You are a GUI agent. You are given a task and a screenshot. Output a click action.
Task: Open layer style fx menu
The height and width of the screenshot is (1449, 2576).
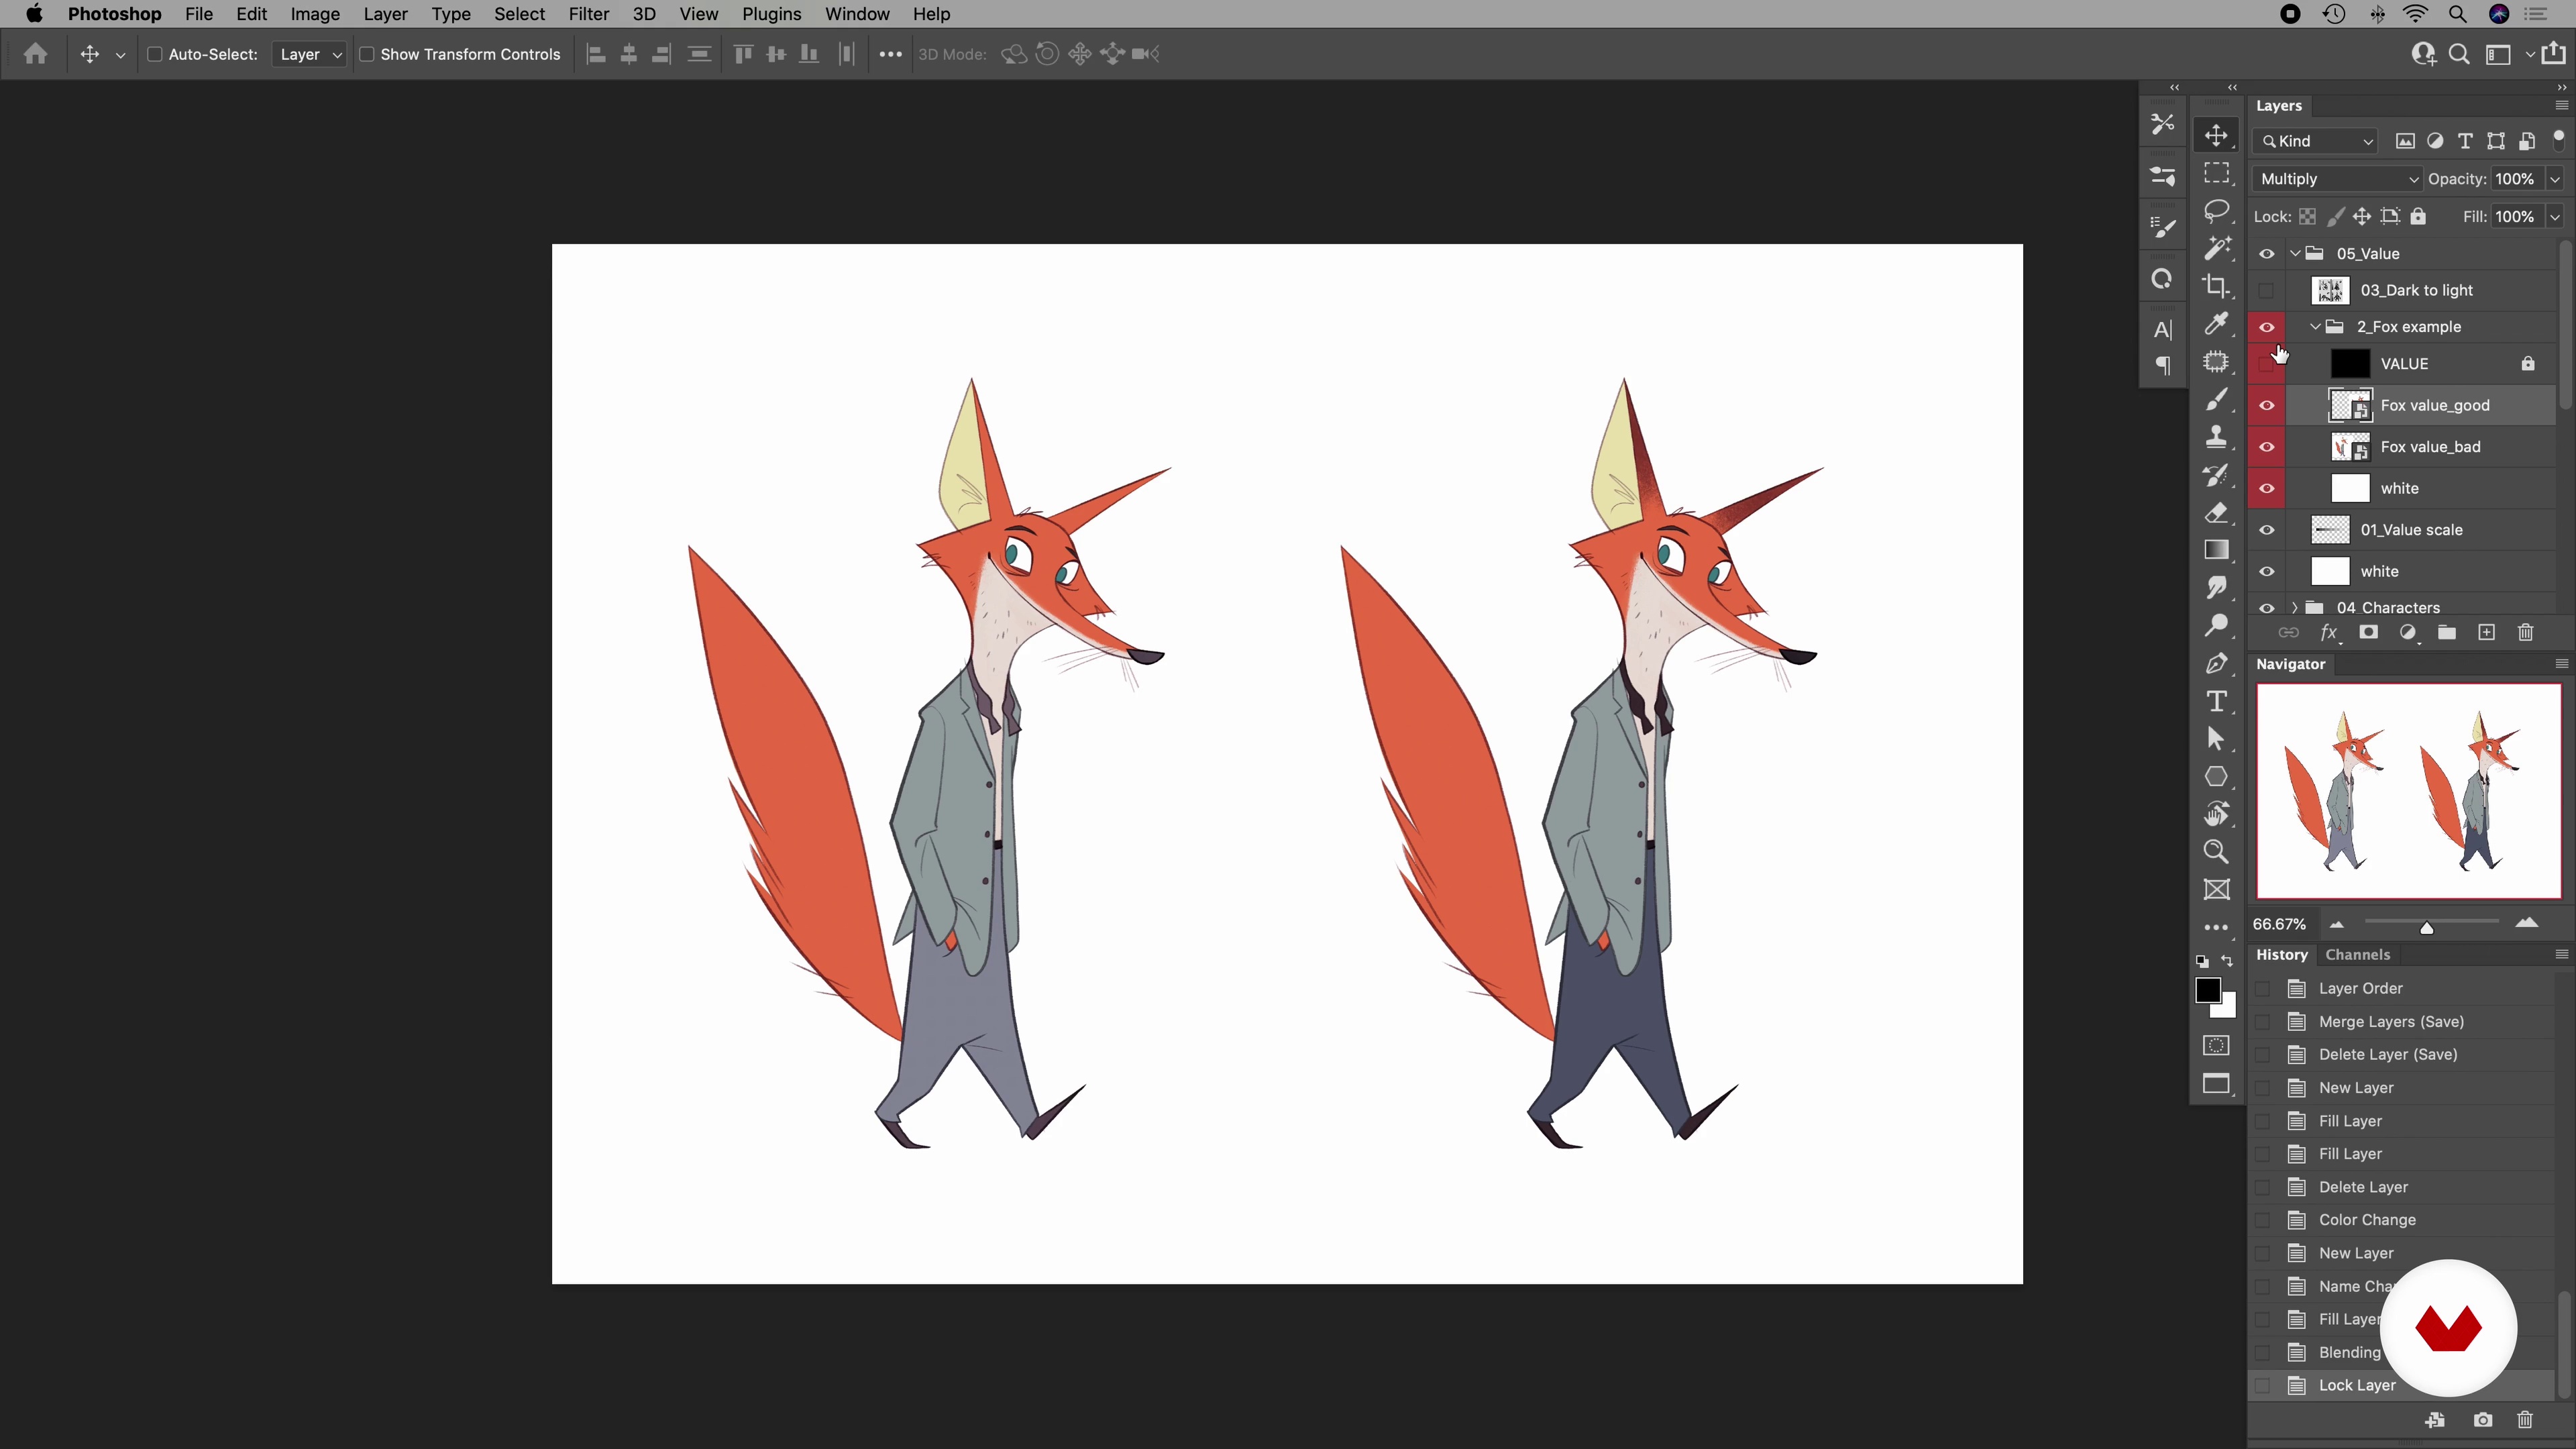[x=2329, y=633]
